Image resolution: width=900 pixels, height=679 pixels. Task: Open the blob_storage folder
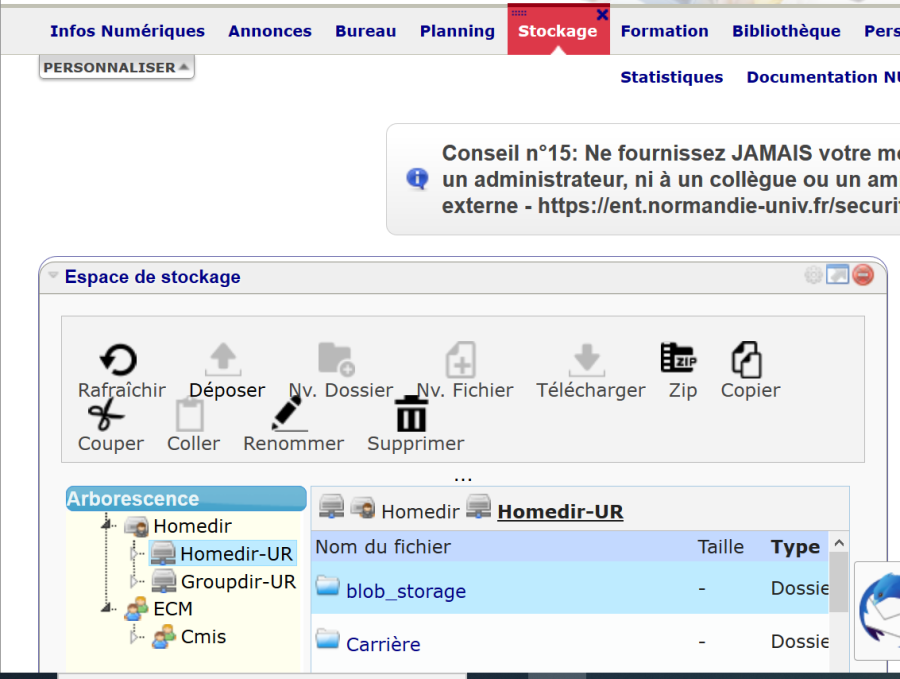(406, 591)
